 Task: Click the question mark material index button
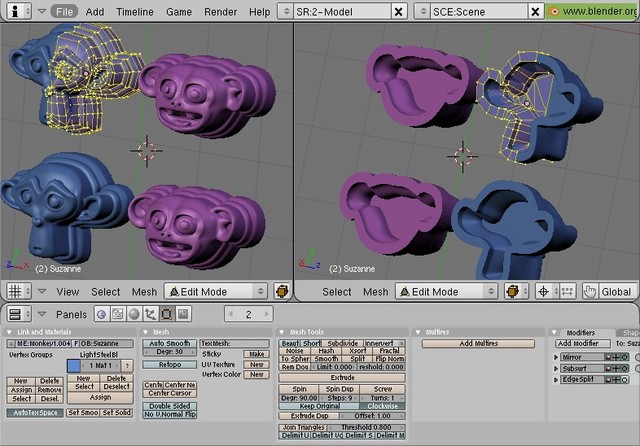(x=127, y=366)
